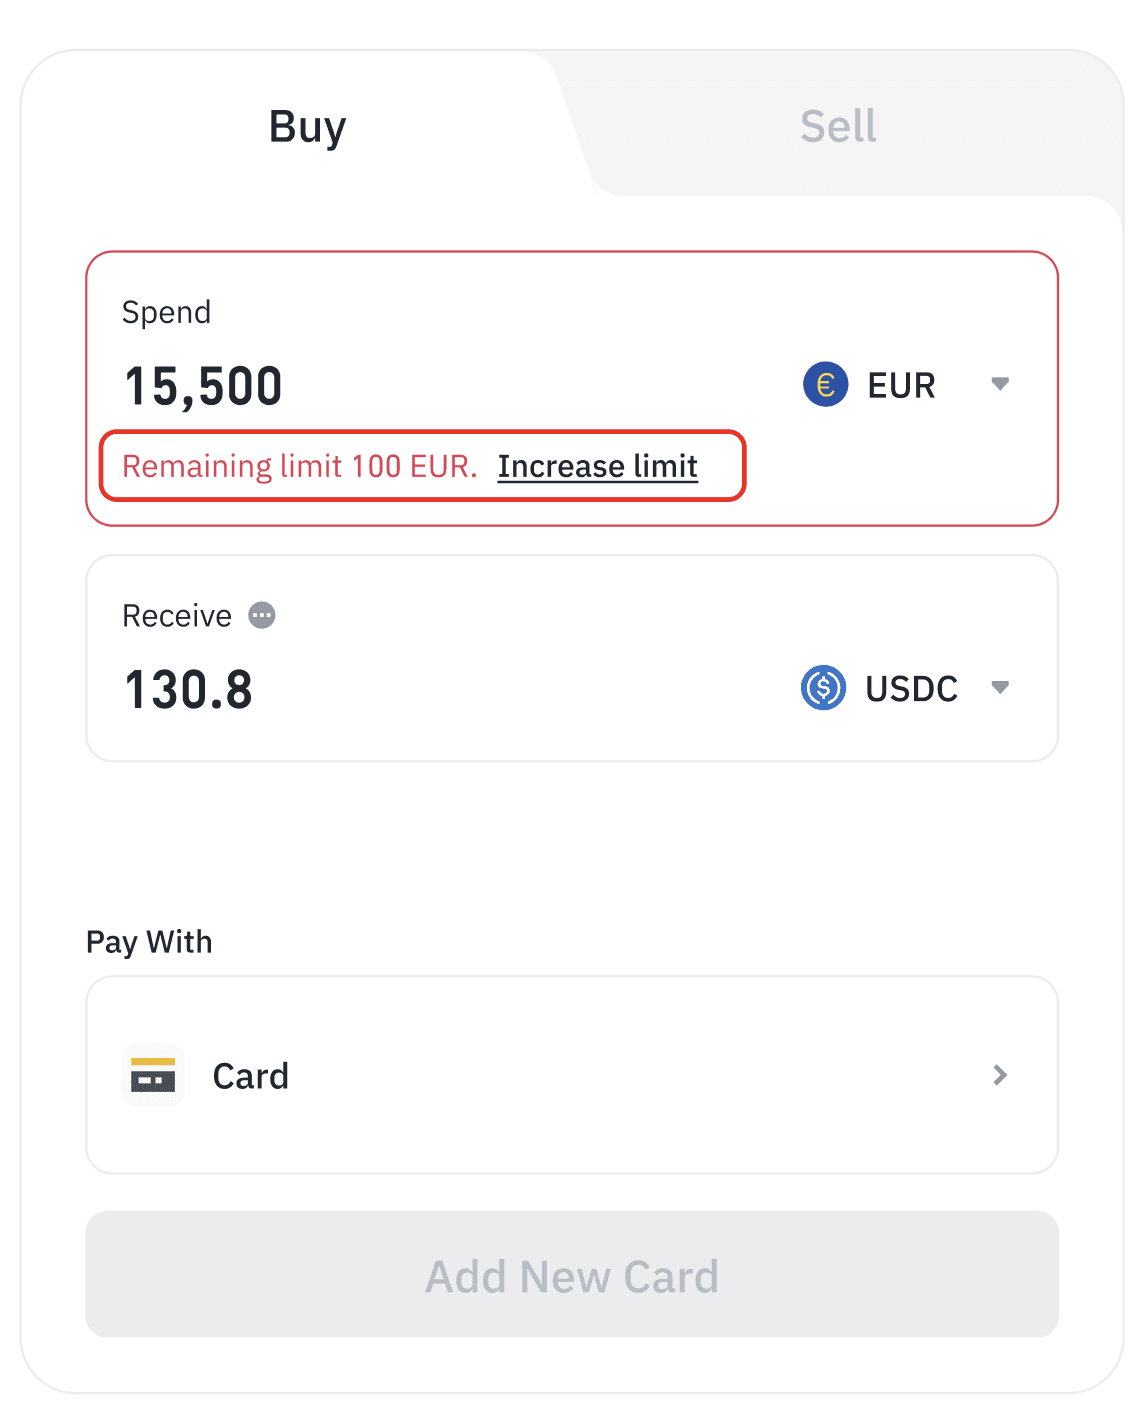This screenshot has width=1146, height=1414.
Task: Click the USDC currency label
Action: click(x=911, y=689)
